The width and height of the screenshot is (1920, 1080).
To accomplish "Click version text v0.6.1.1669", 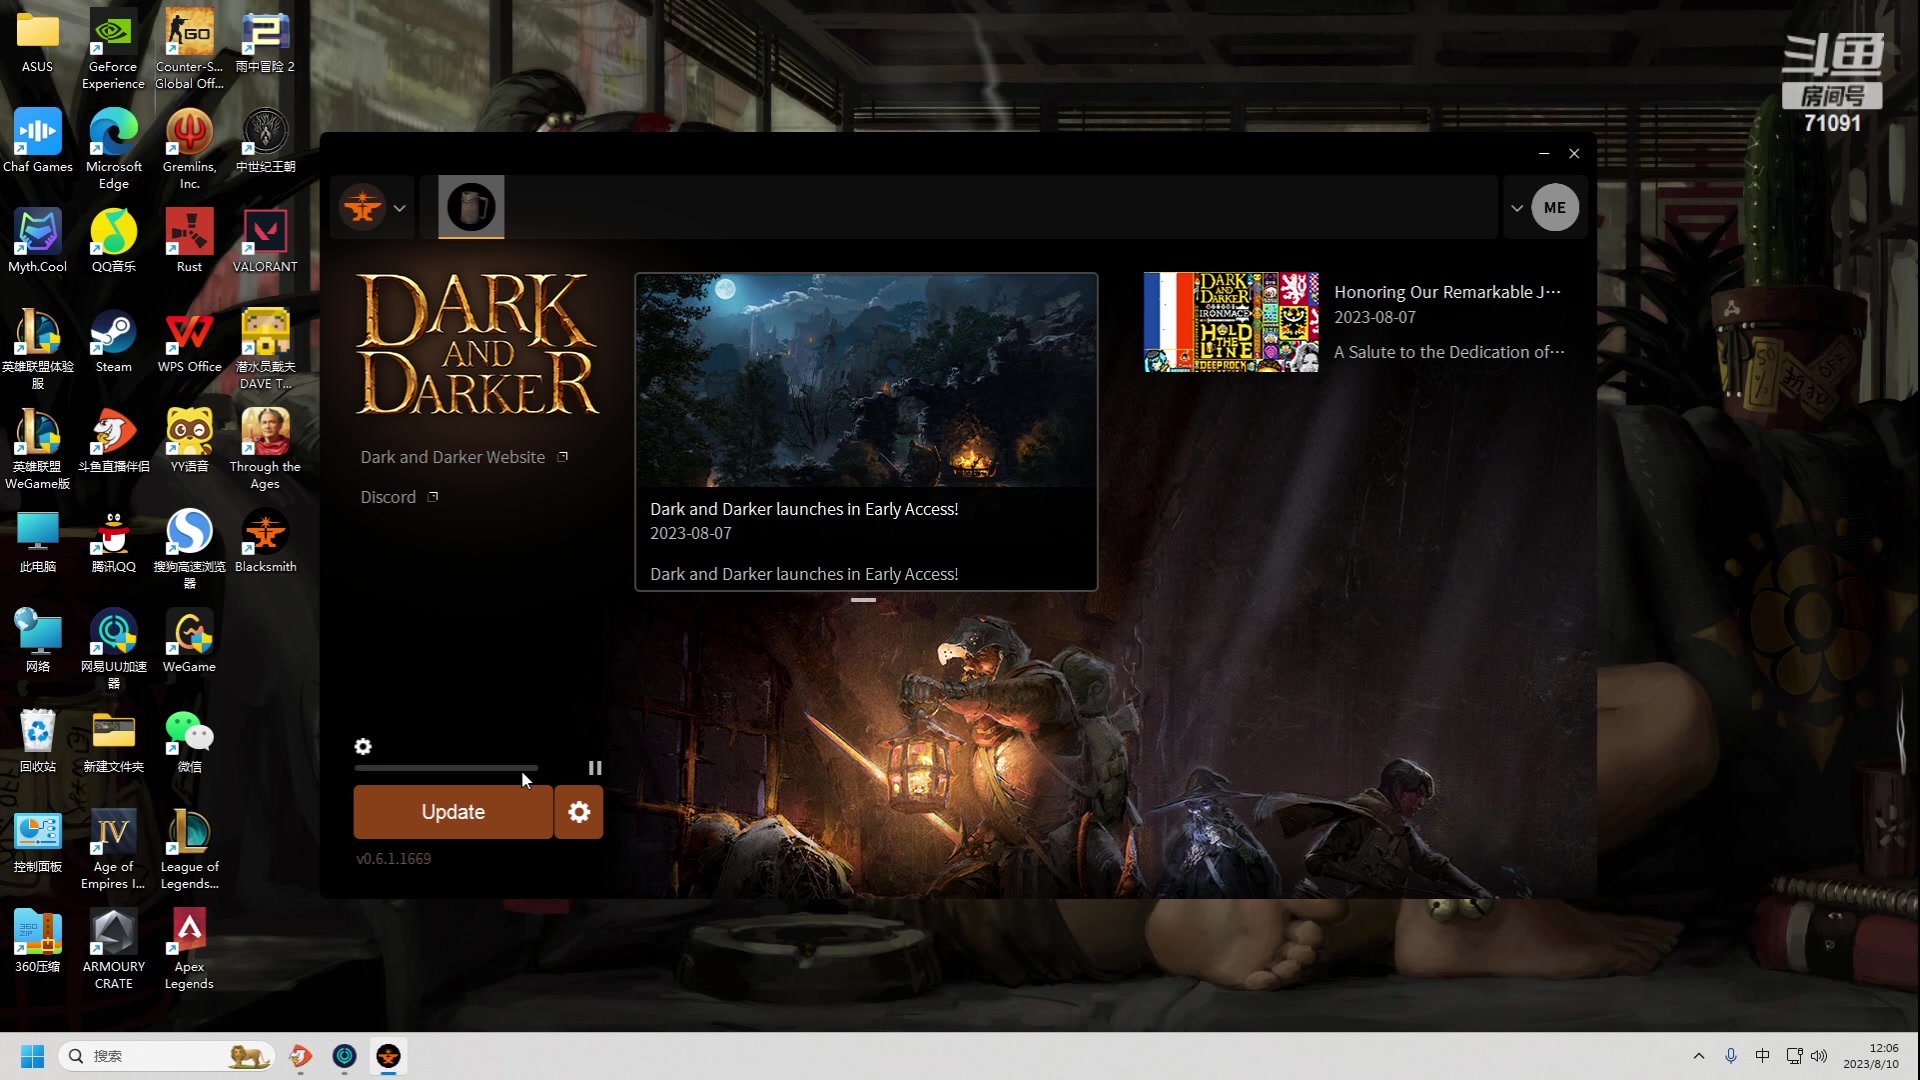I will (x=394, y=859).
